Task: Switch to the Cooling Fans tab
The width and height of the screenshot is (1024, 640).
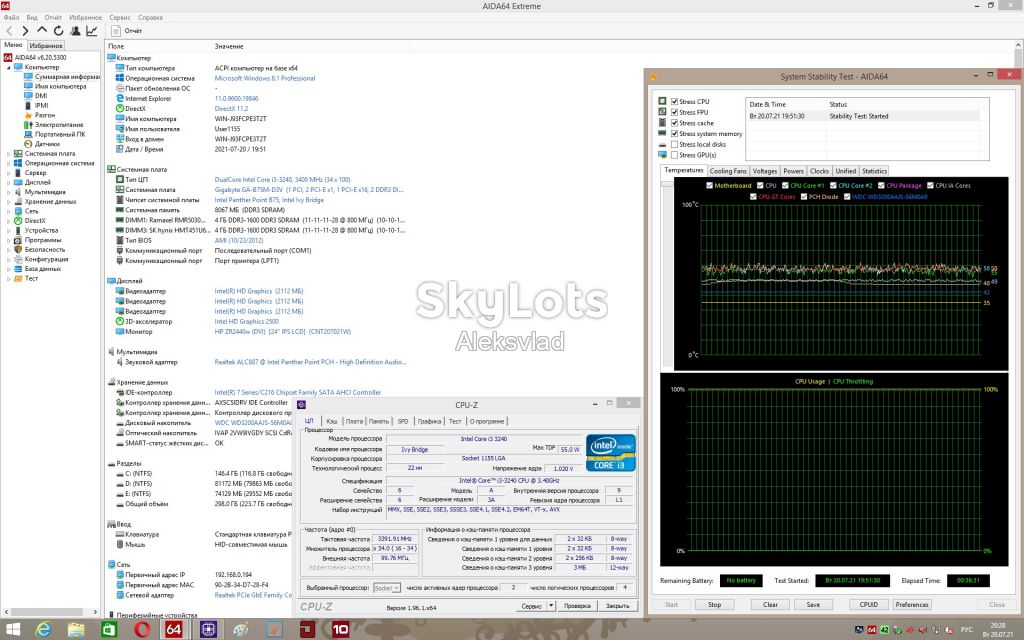Action: pyautogui.click(x=728, y=171)
